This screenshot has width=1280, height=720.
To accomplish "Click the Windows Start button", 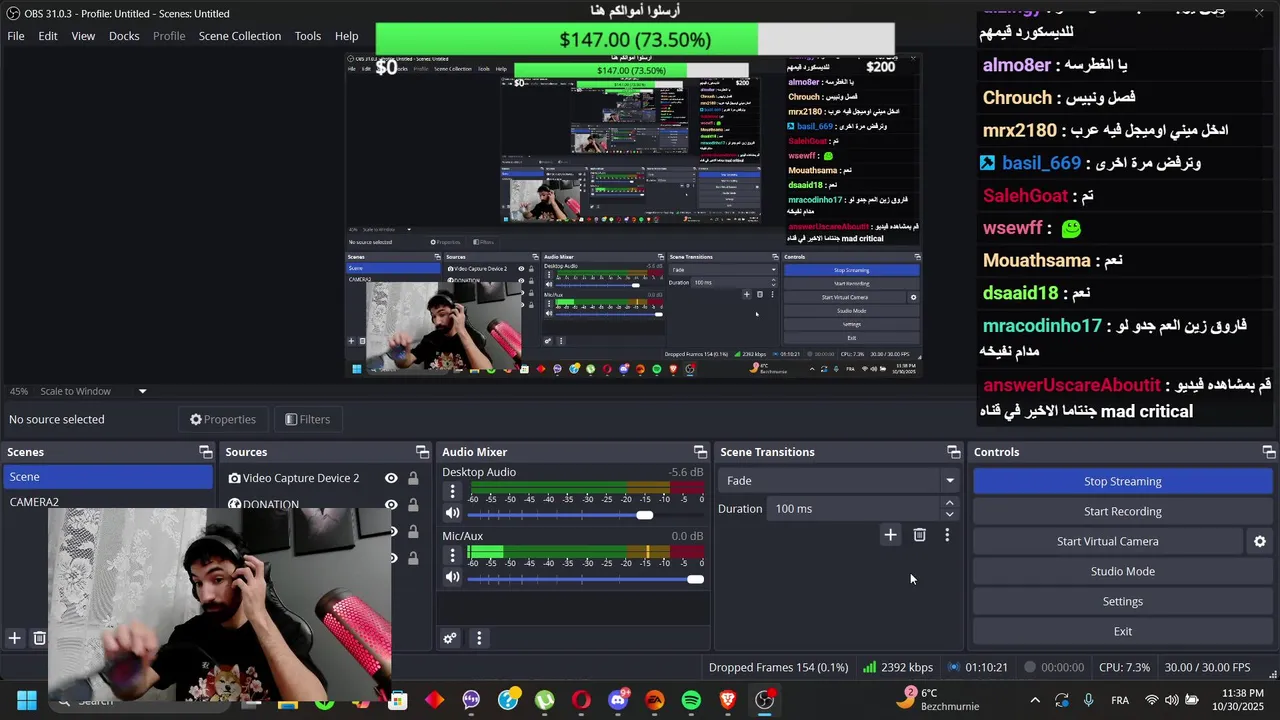I will coord(27,700).
